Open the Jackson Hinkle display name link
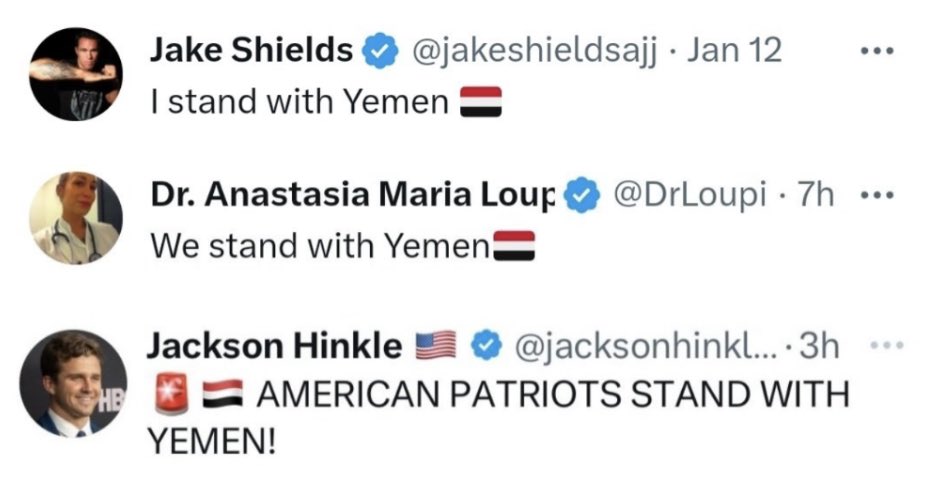 point(276,346)
